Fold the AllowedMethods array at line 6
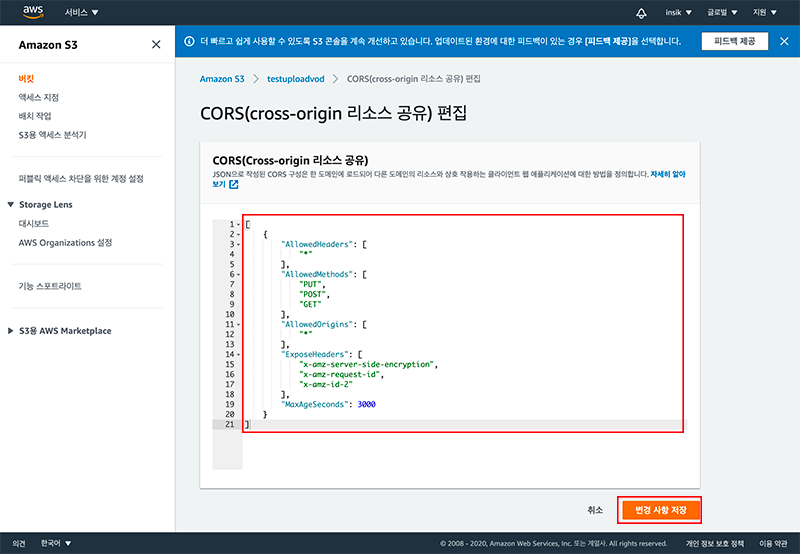The width and height of the screenshot is (800, 554). coord(238,274)
